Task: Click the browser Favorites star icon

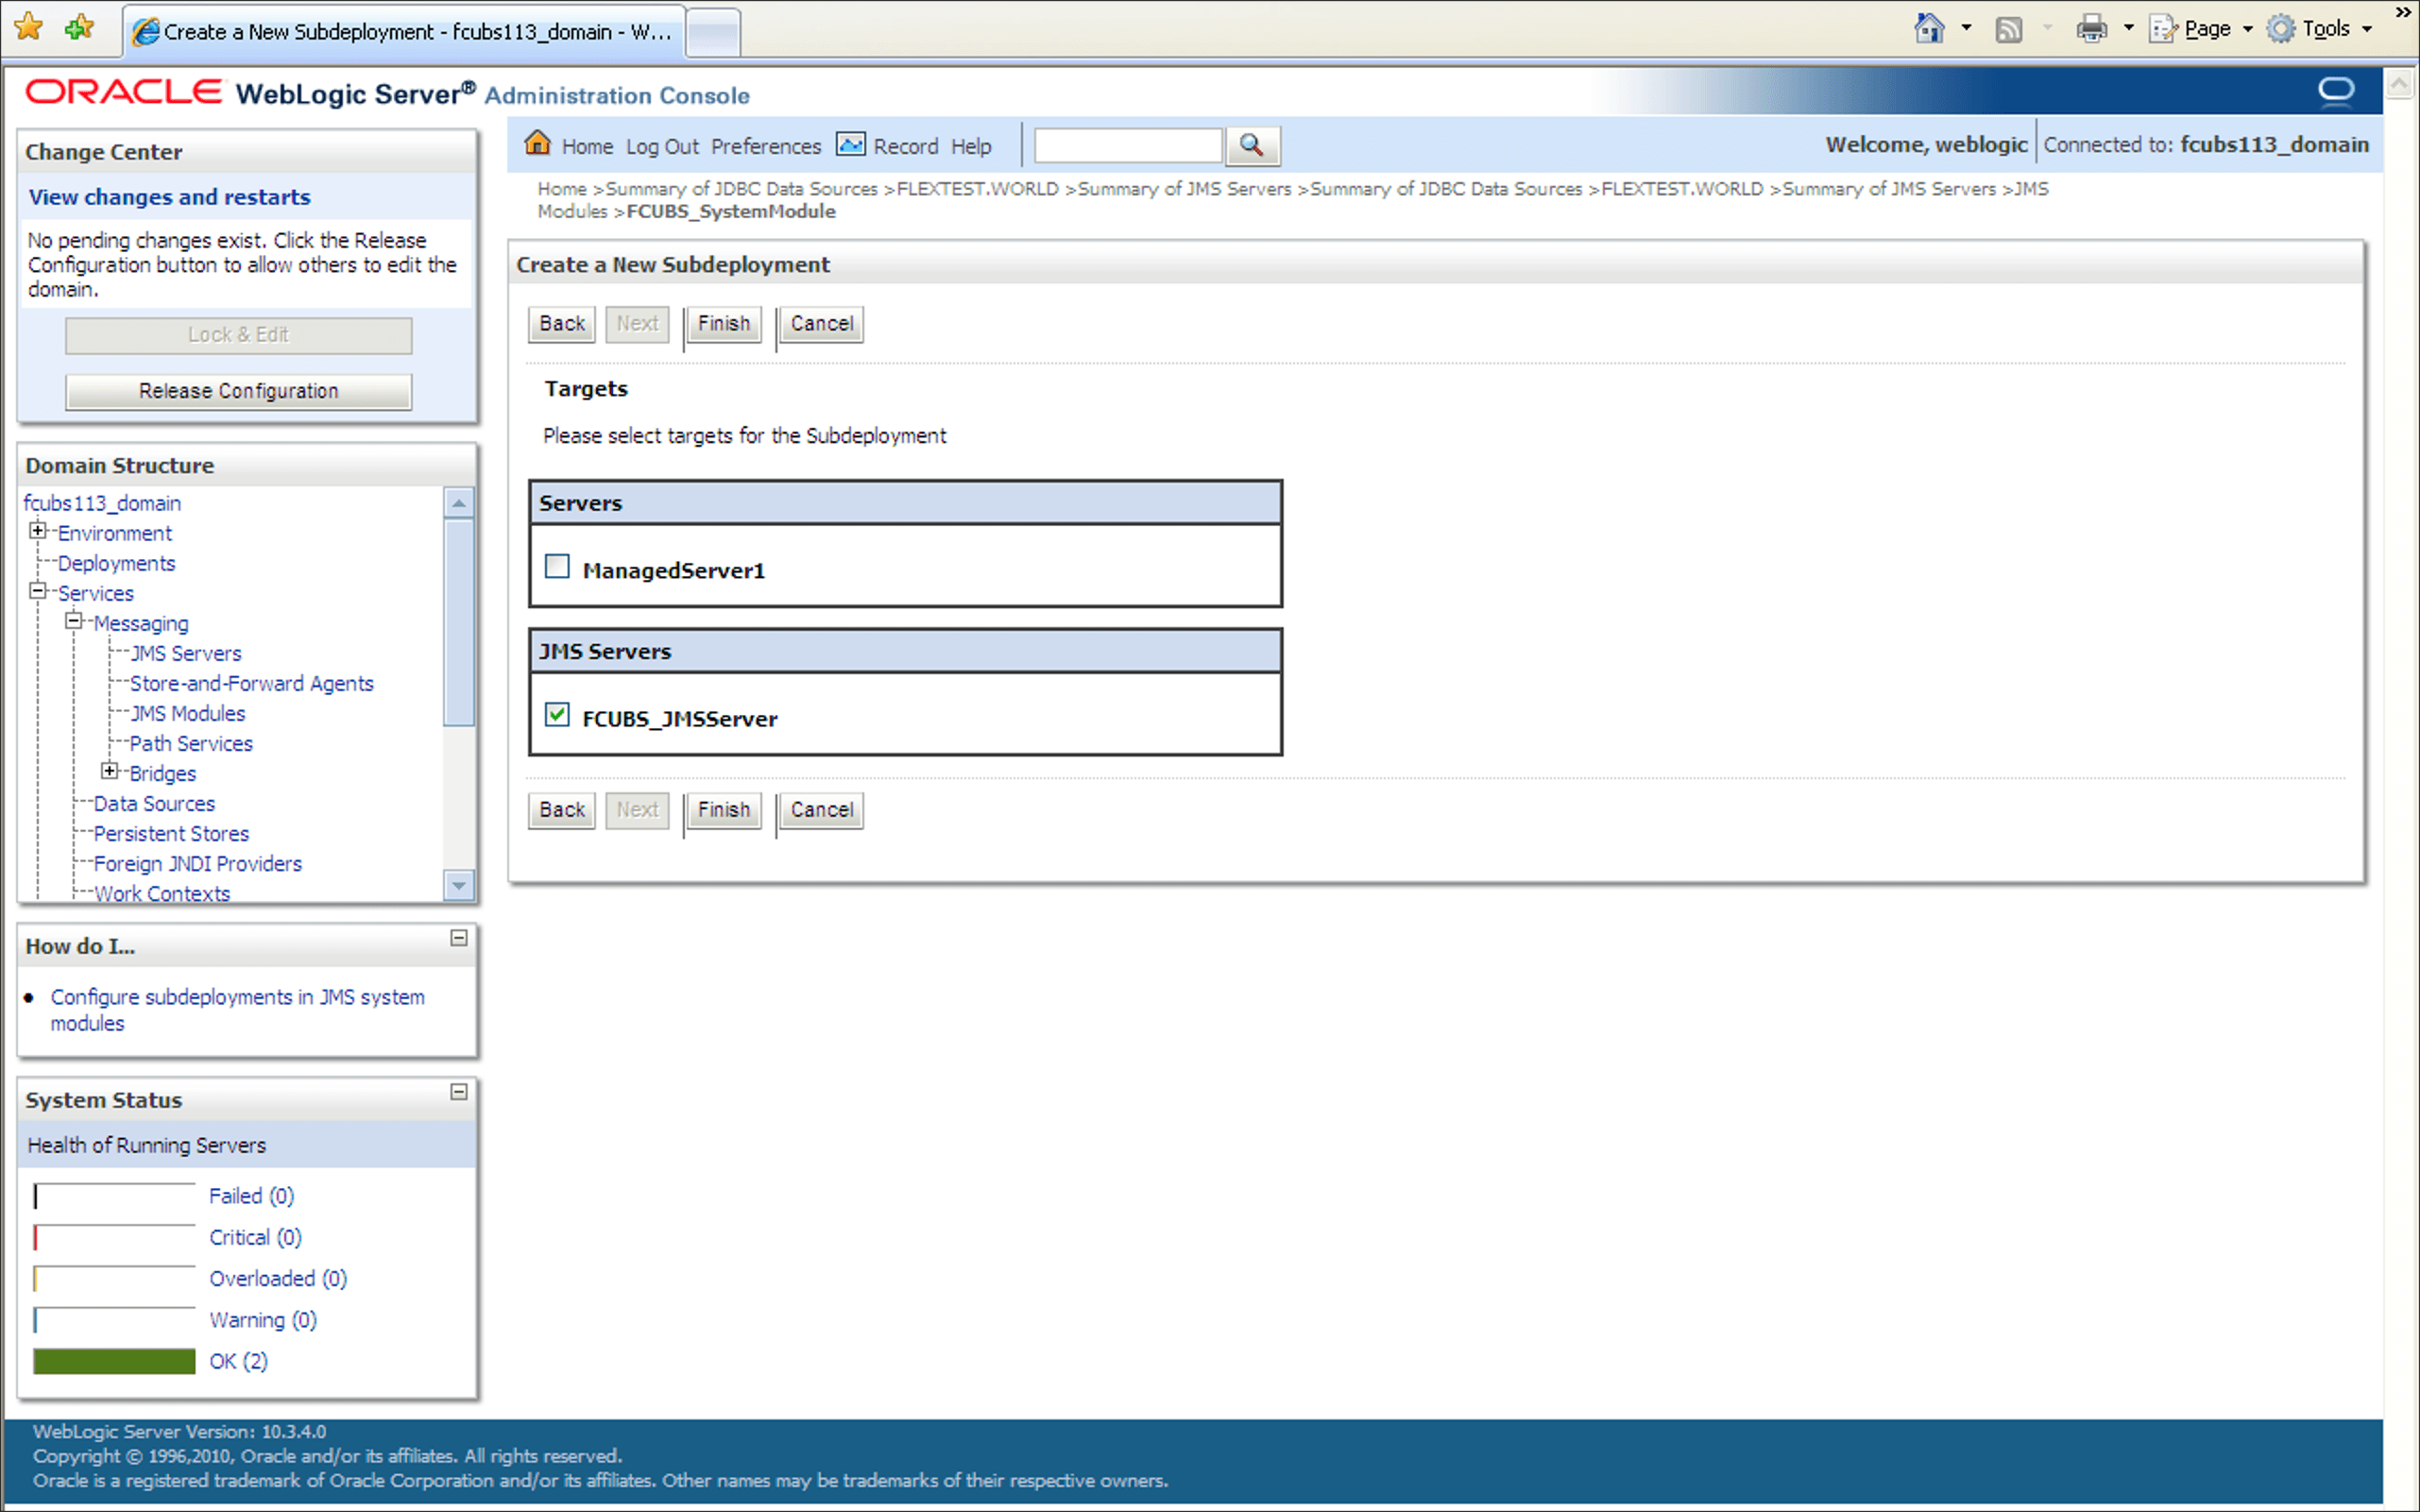Action: [29, 27]
